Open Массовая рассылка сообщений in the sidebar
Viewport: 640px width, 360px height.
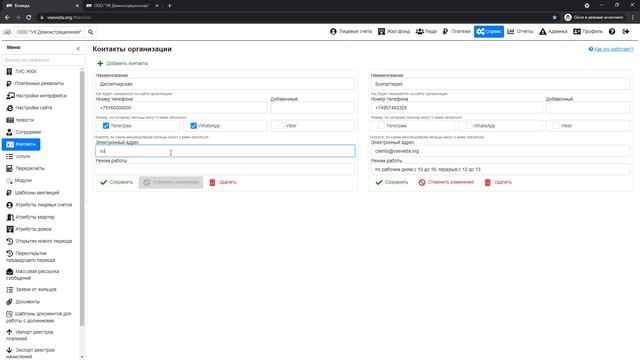click(x=33, y=275)
